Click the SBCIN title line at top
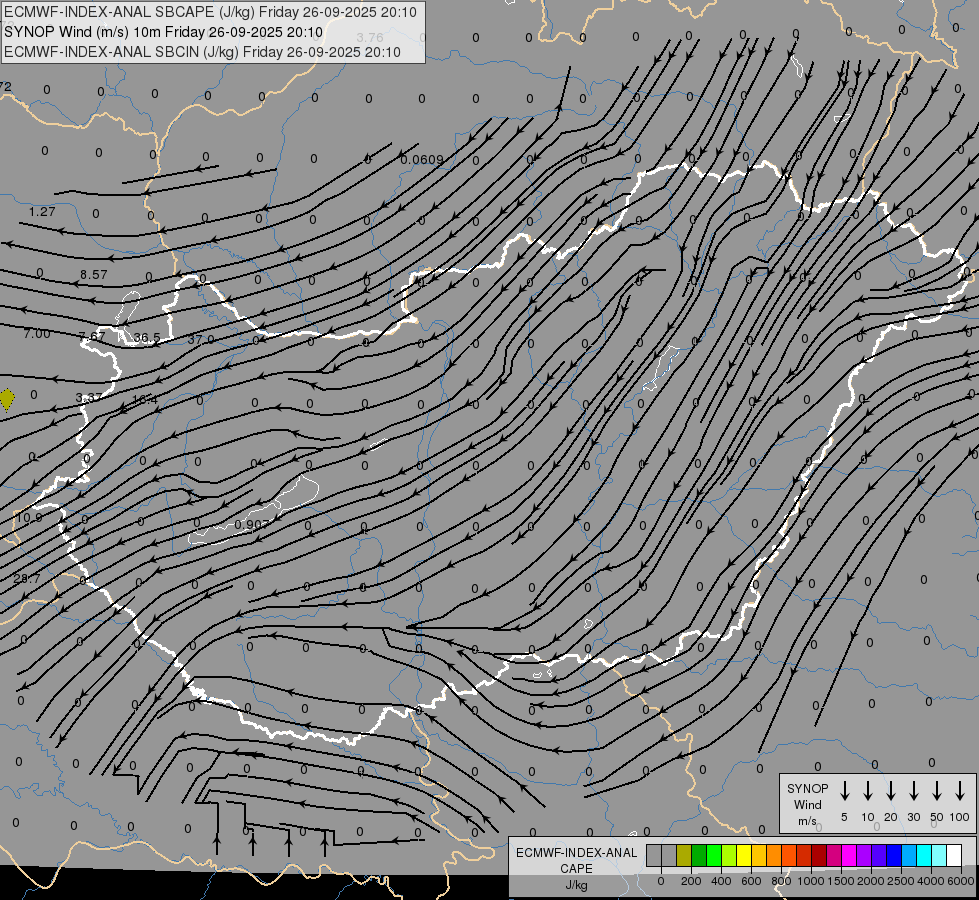 202,52
